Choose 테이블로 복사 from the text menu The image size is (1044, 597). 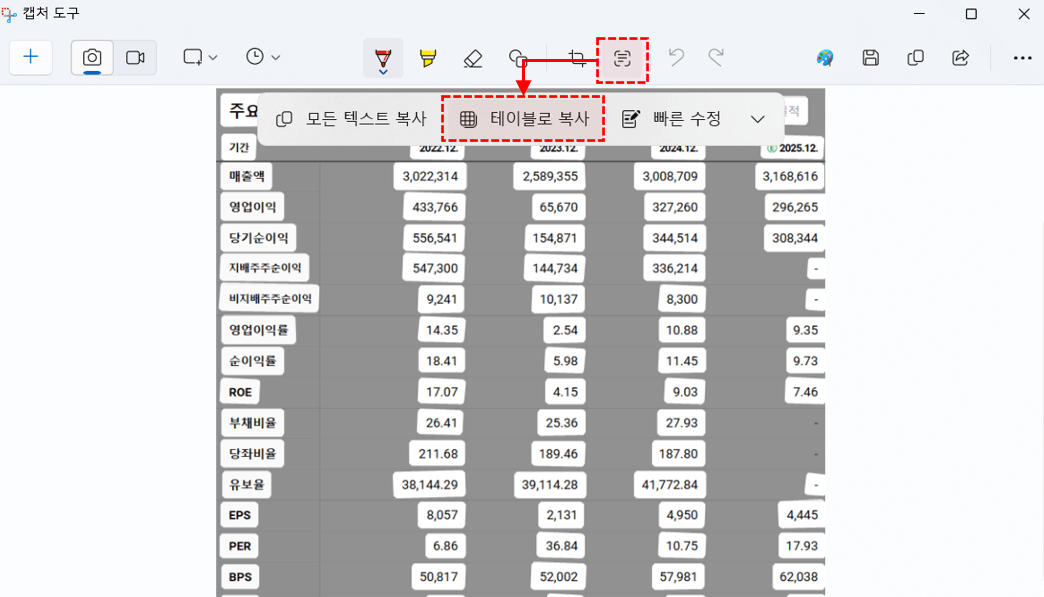[x=522, y=118]
